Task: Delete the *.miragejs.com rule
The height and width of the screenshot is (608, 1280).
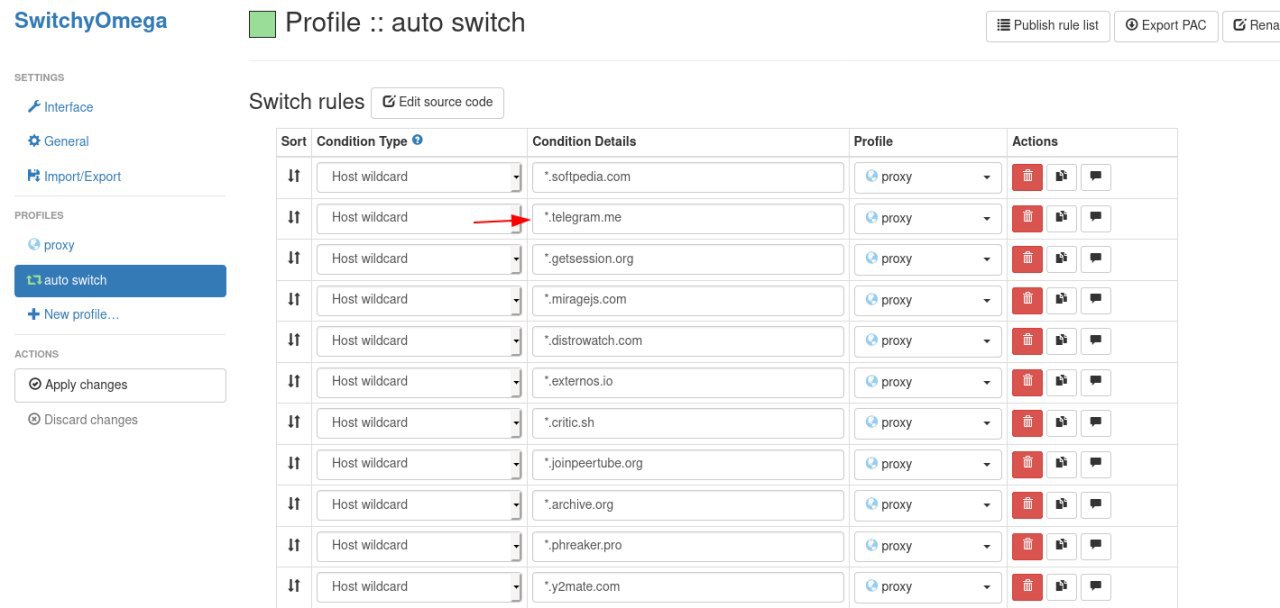Action: point(1027,300)
